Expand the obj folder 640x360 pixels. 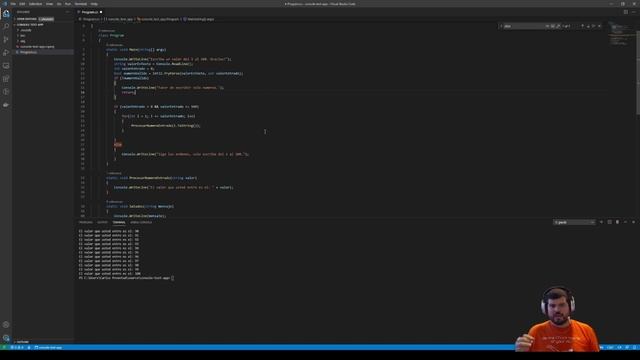(23, 41)
